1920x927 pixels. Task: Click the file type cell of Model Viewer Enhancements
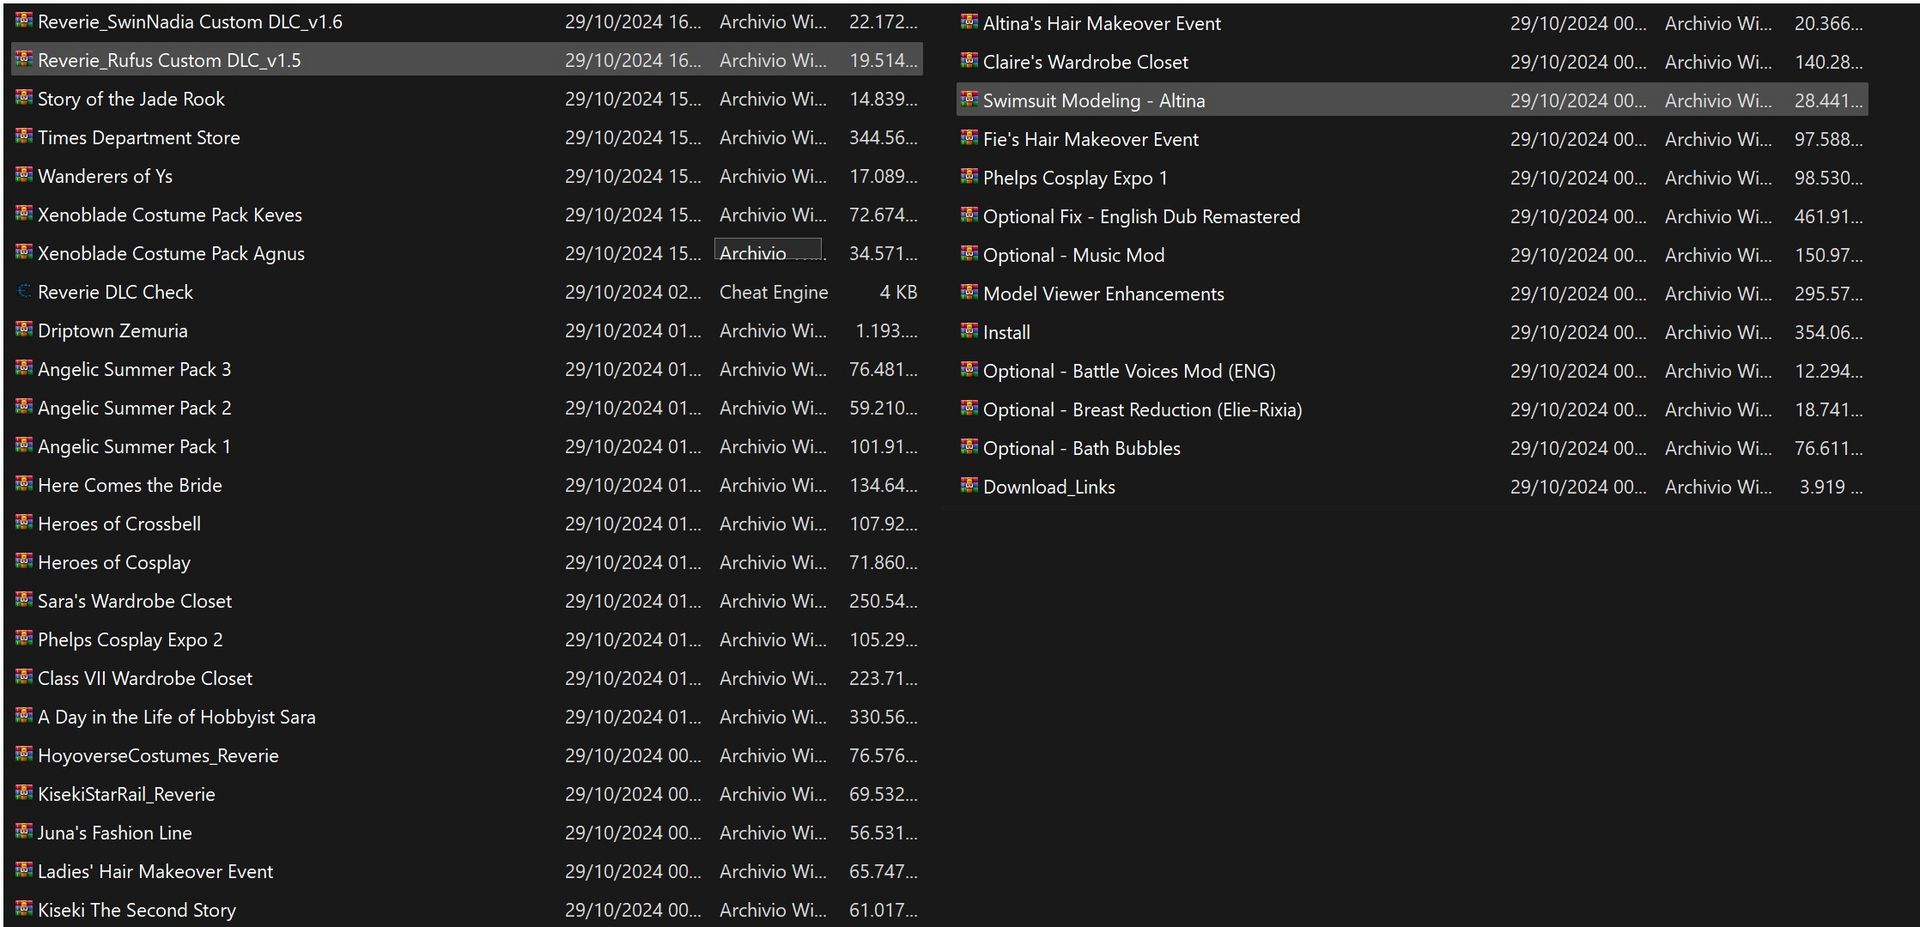[x=1718, y=294]
